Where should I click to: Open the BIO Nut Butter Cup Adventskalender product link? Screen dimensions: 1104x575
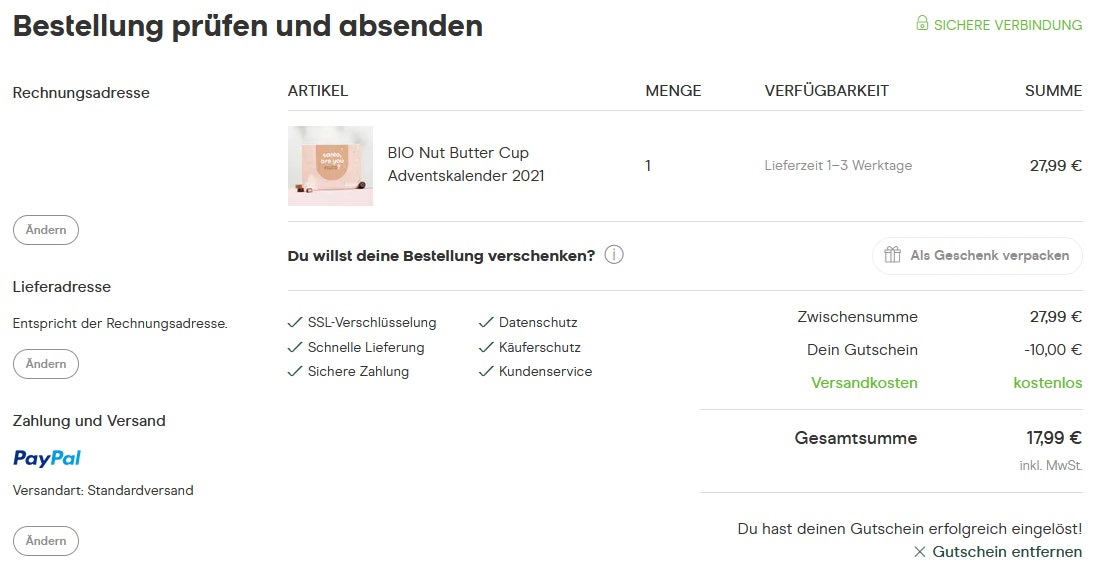[x=467, y=165]
